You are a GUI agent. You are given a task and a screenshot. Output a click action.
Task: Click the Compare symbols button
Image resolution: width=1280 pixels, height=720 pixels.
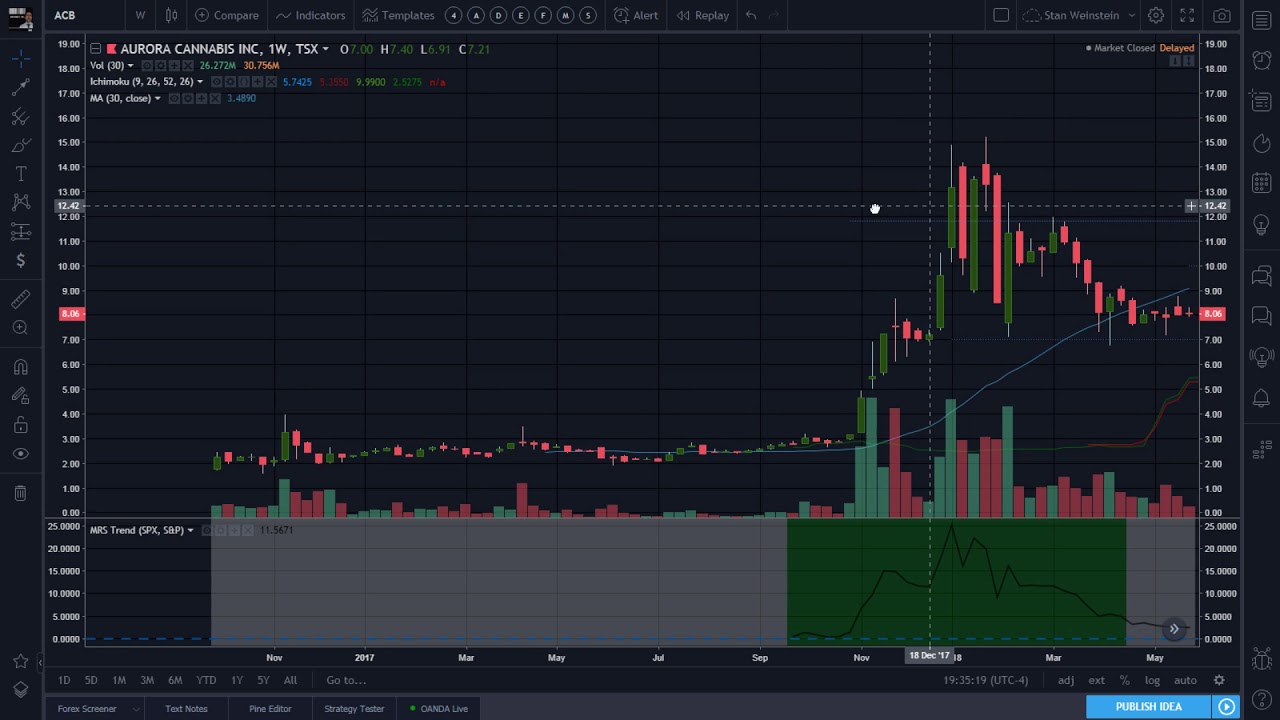227,15
